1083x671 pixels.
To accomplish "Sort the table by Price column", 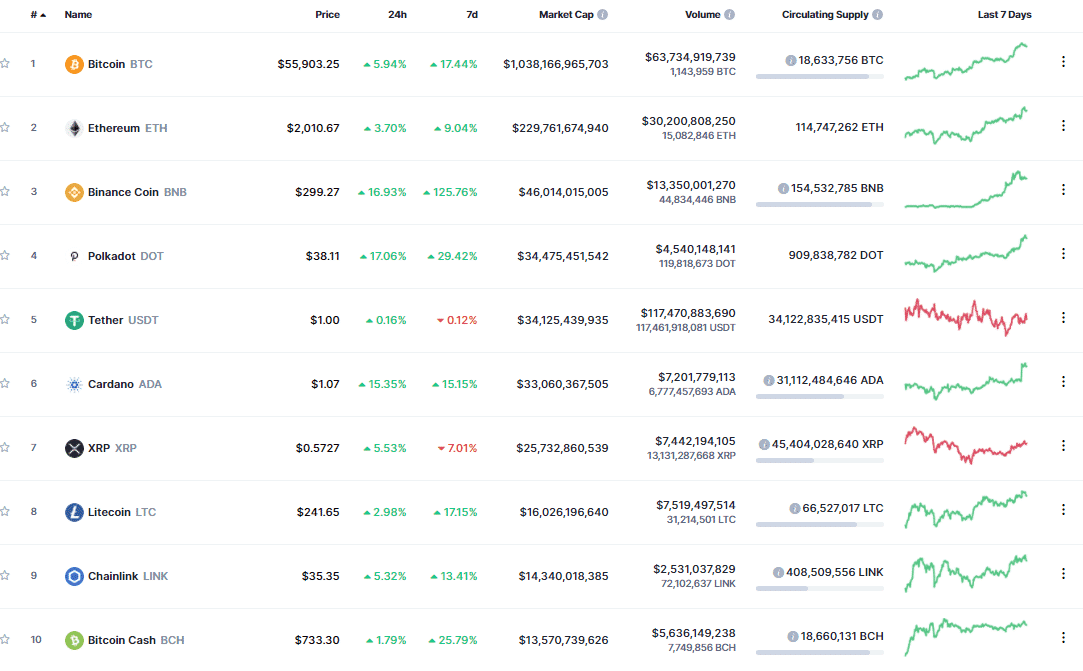I will pyautogui.click(x=327, y=15).
